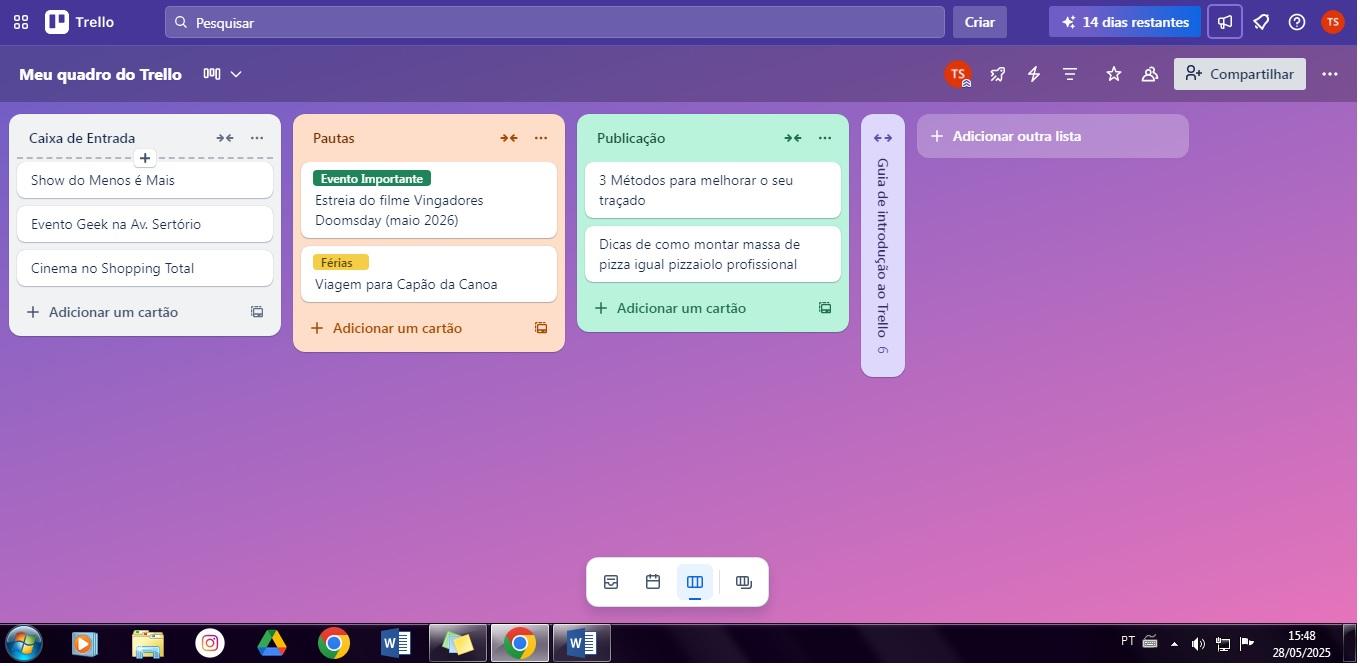Switch to Inbox view in bottom bar

tap(611, 582)
